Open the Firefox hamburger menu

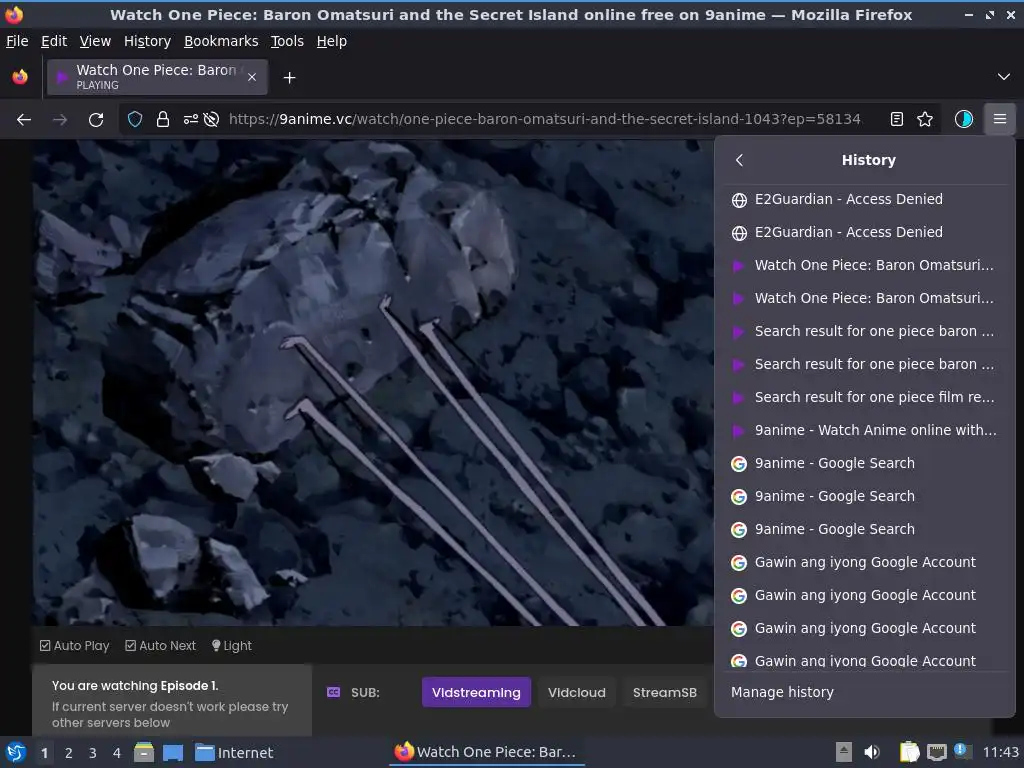(x=1000, y=120)
